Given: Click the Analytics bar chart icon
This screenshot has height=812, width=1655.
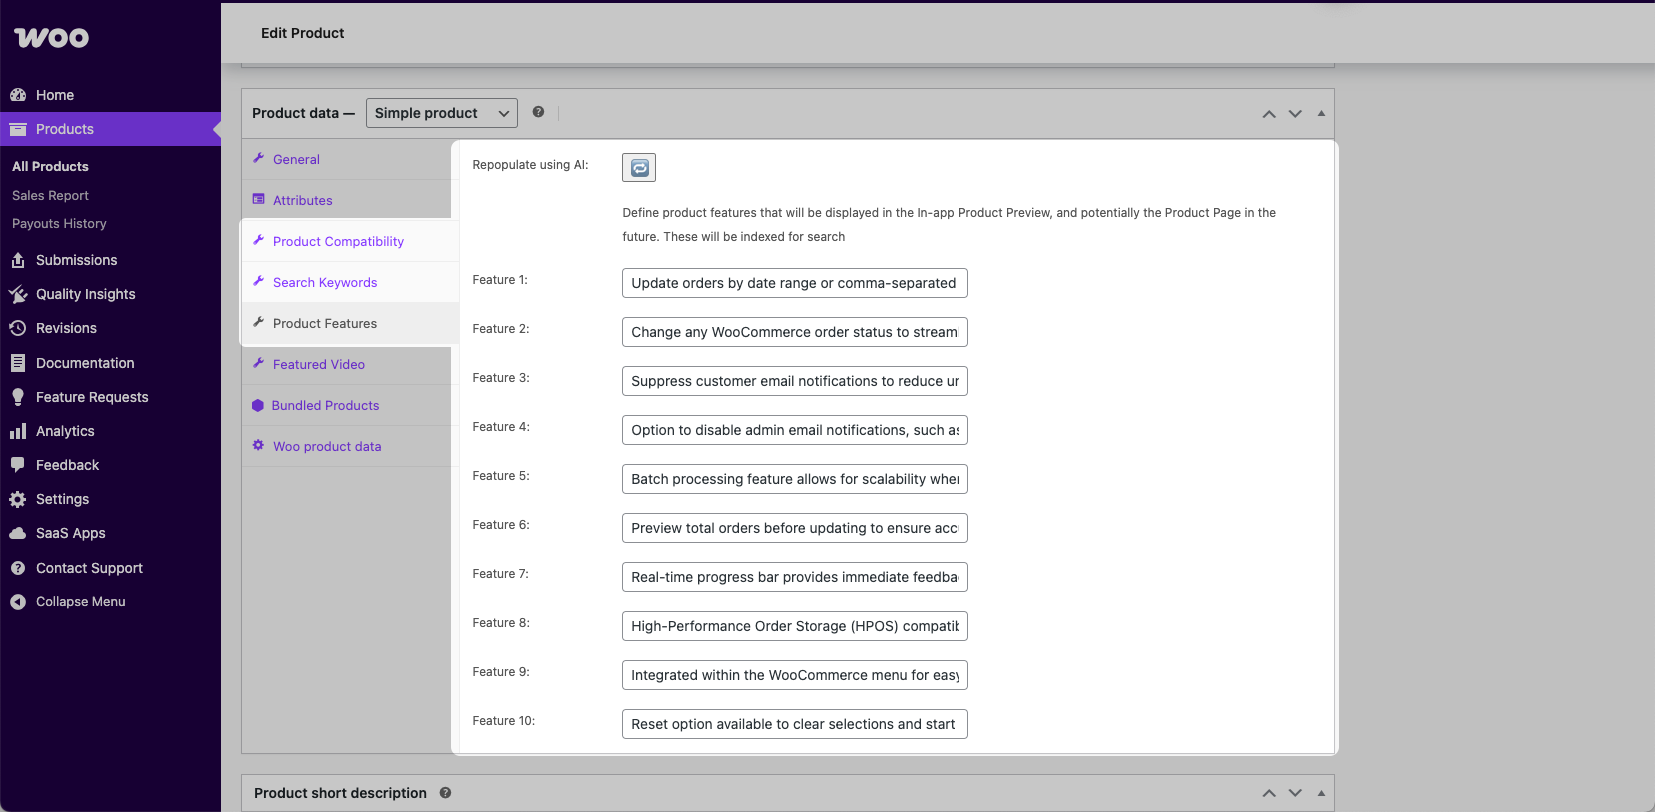Looking at the screenshot, I should (18, 431).
